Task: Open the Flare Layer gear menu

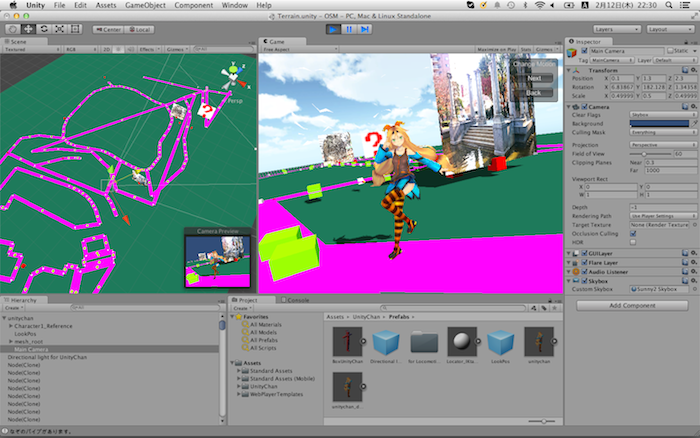Action: (693, 263)
